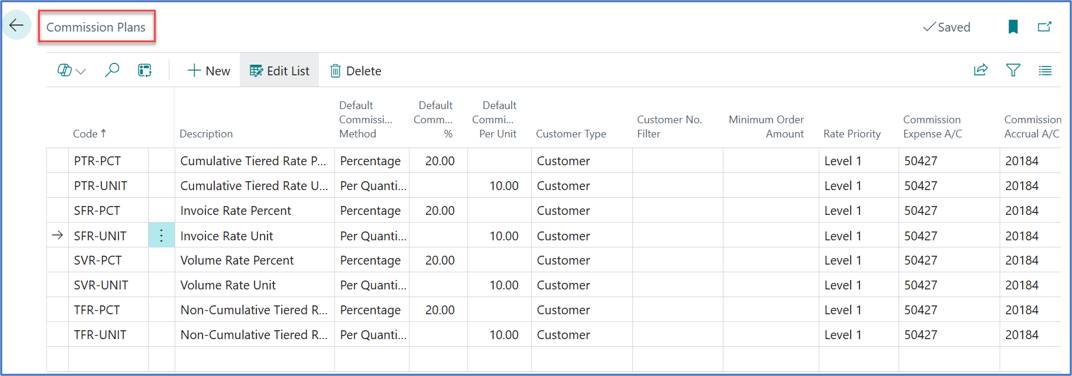1072x376 pixels.
Task: Click the empty Customer No. Filter cell for SFR-PCT
Action: point(678,211)
